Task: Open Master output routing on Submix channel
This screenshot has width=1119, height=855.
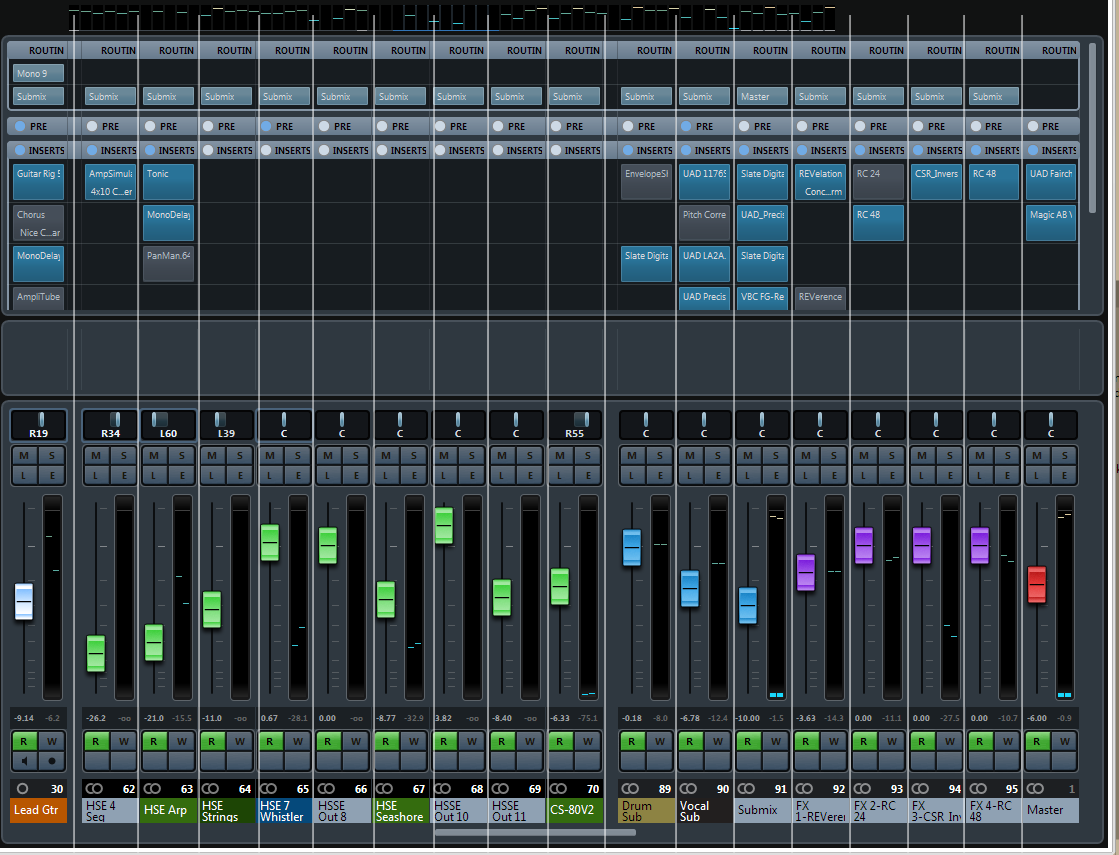Action: coord(763,97)
